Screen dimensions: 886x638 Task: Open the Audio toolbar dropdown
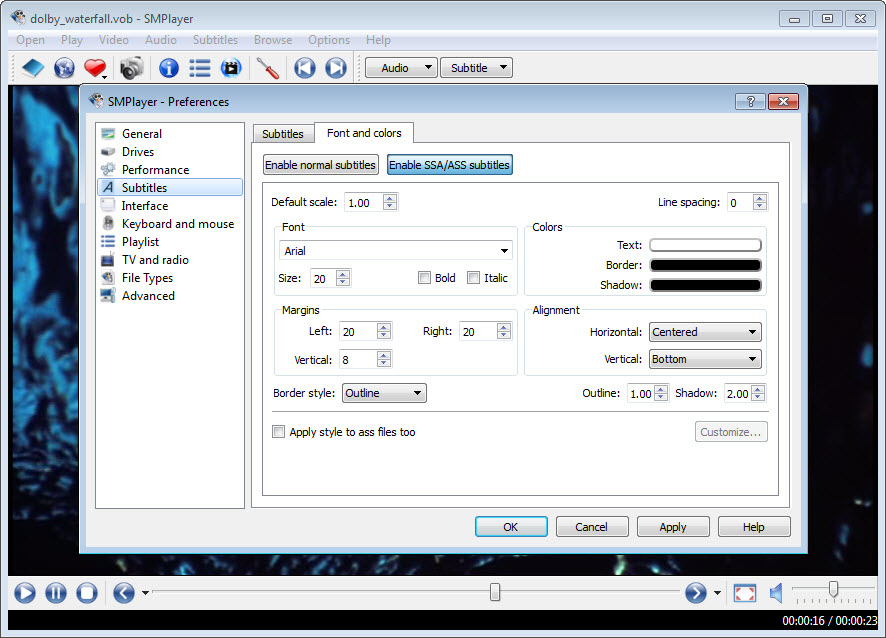(401, 68)
